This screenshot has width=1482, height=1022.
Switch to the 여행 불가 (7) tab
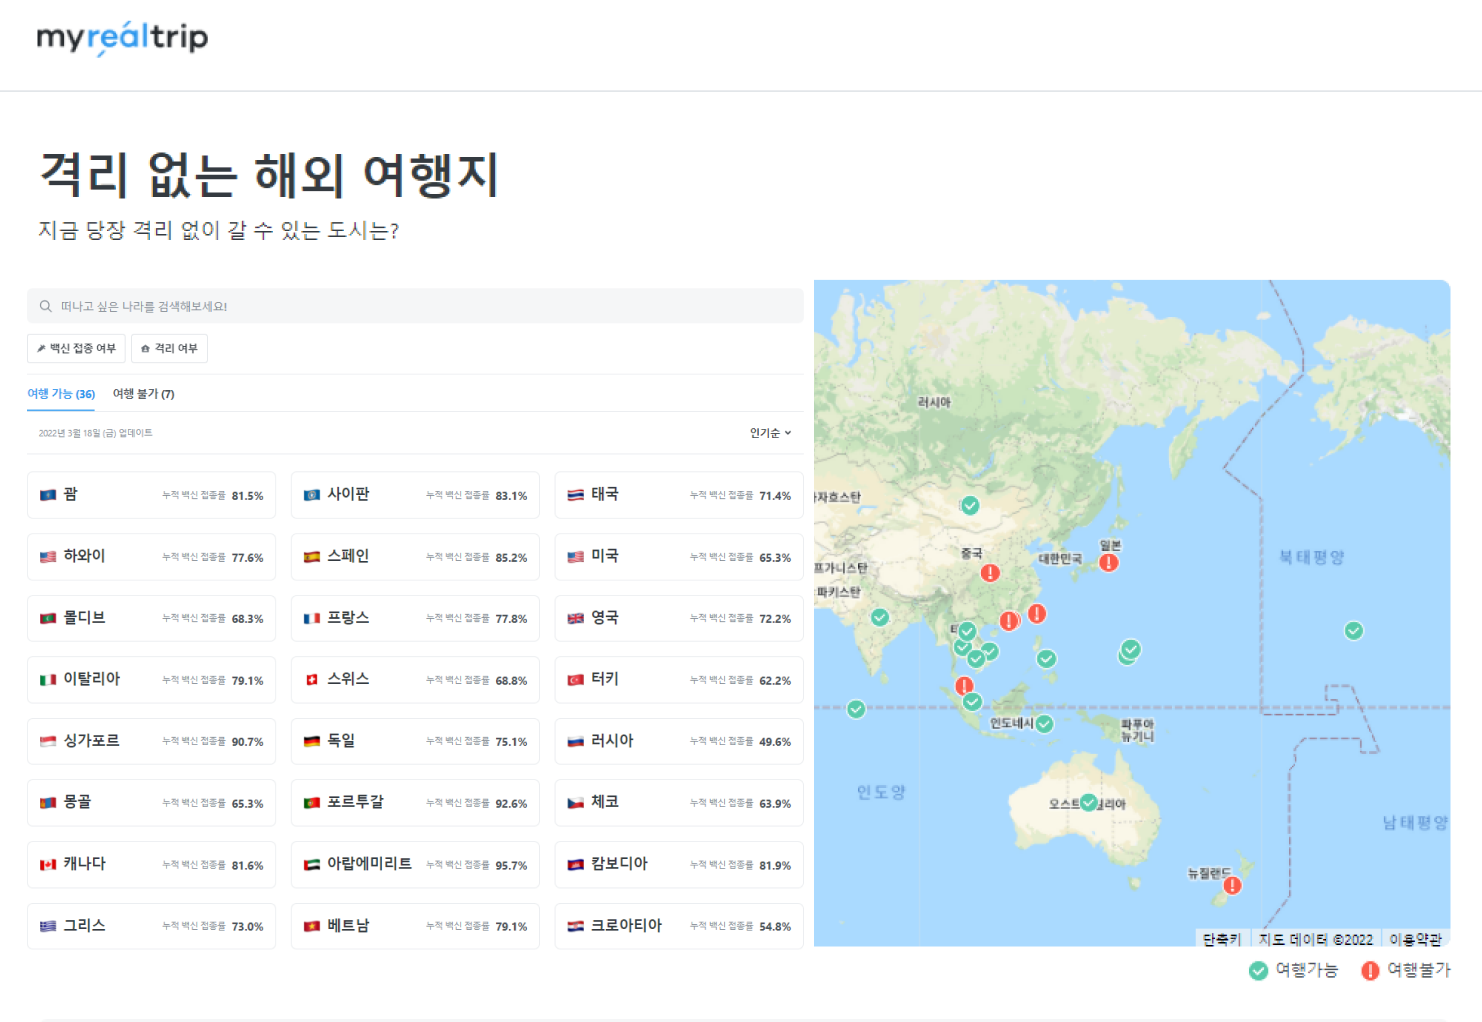143,394
